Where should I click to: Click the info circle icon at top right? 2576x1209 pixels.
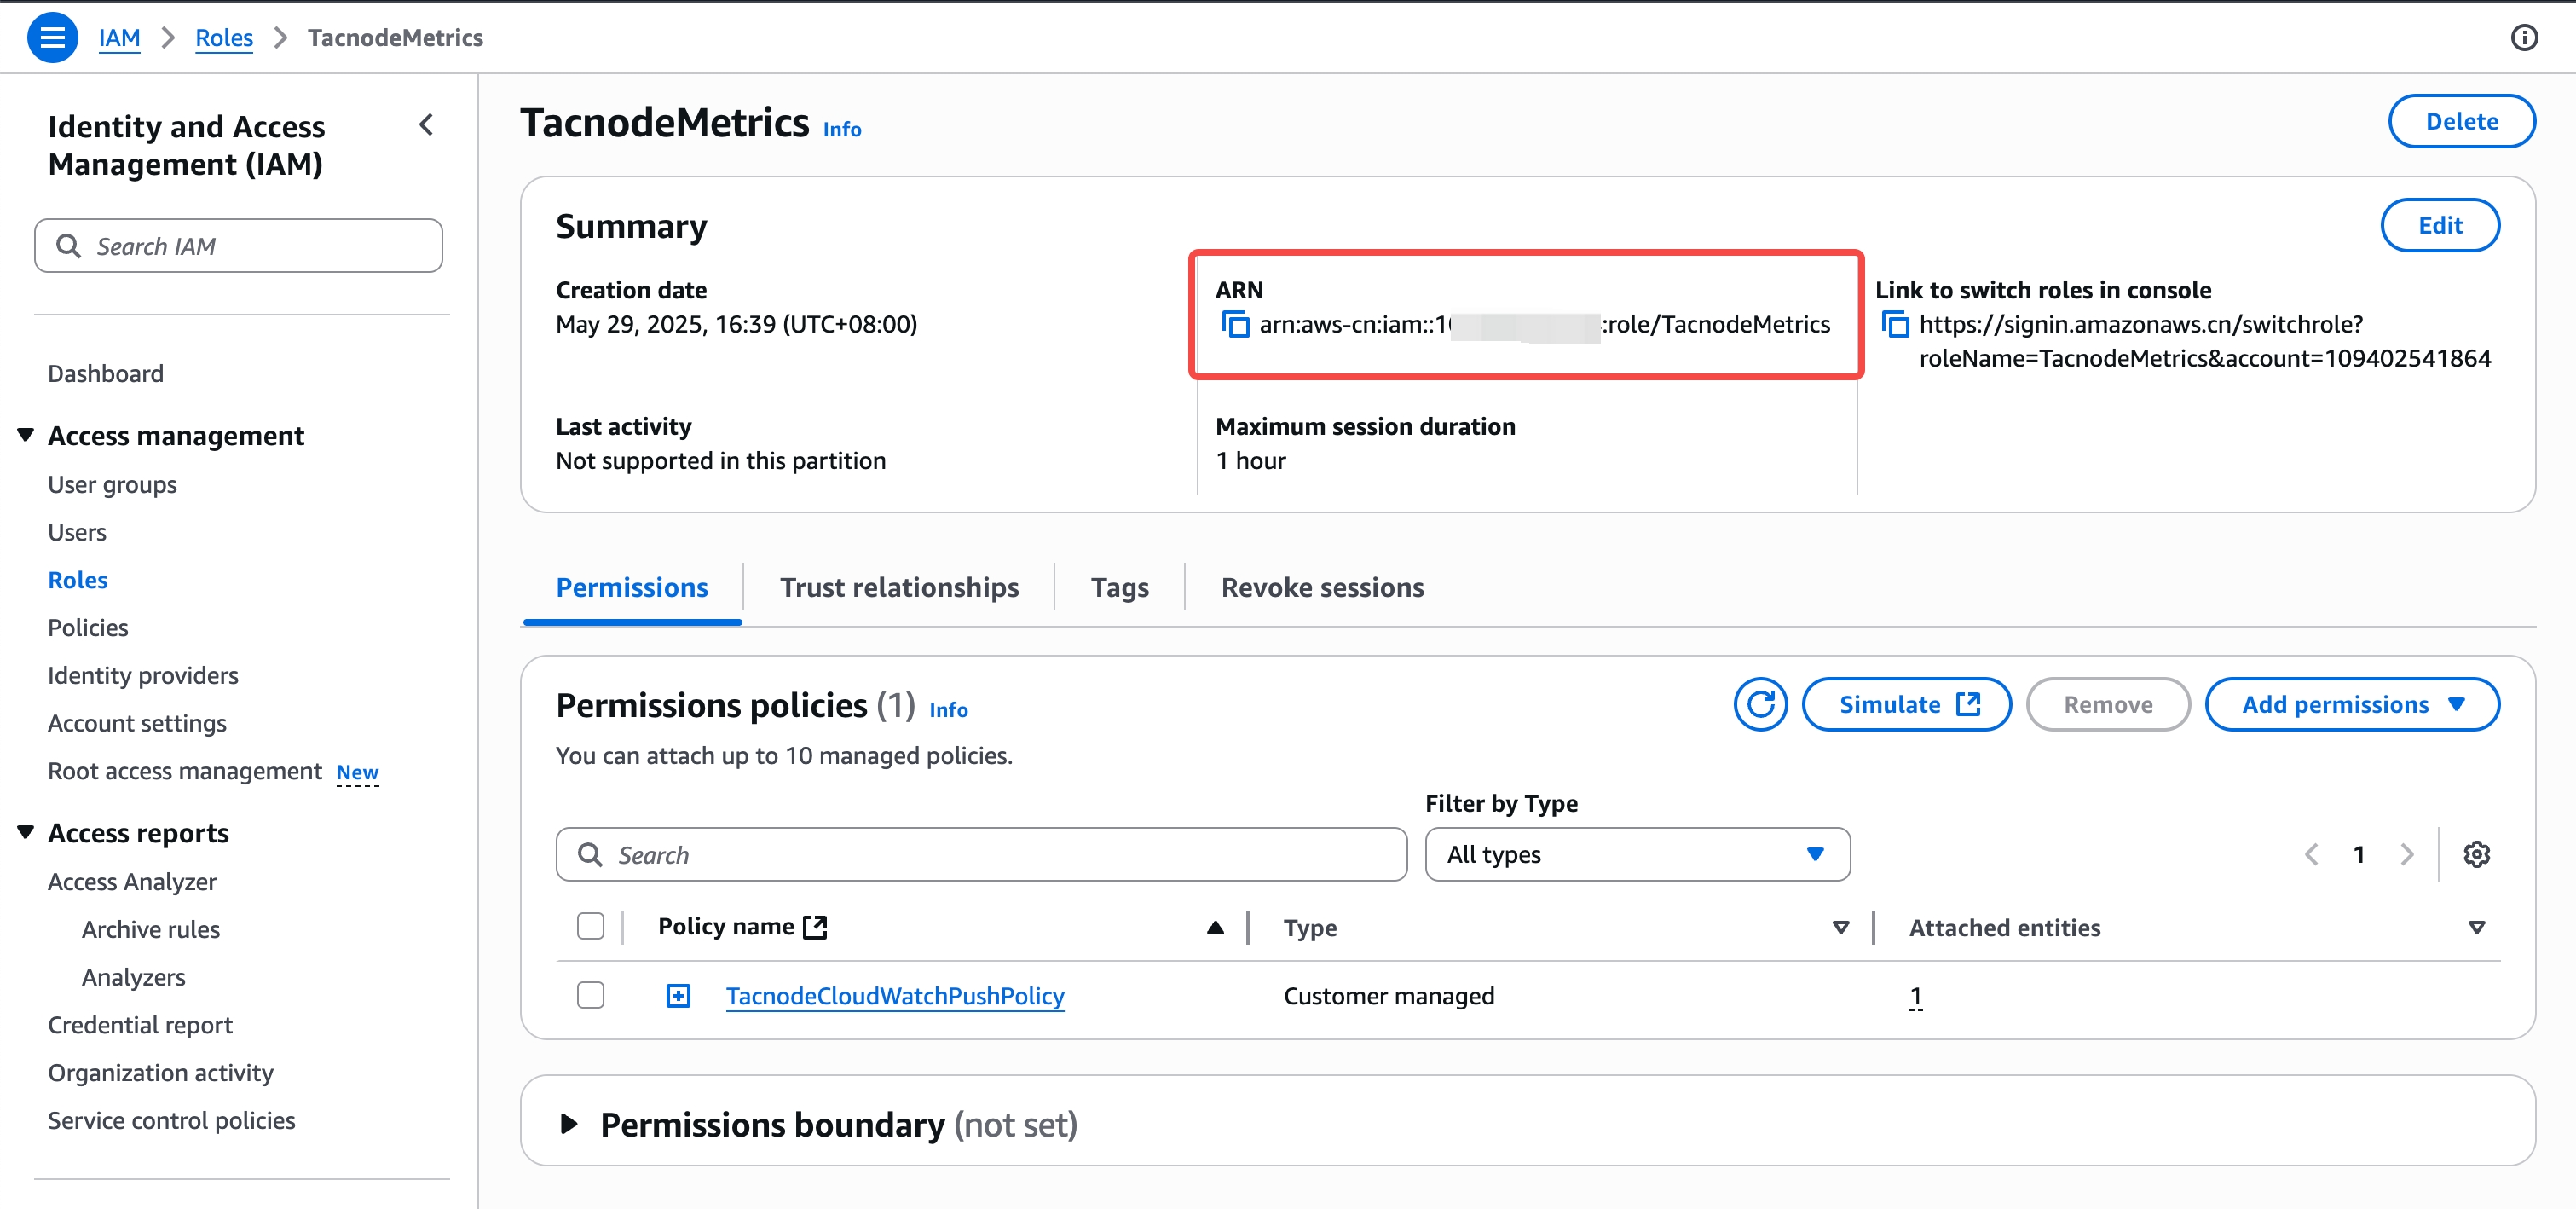pos(2524,38)
